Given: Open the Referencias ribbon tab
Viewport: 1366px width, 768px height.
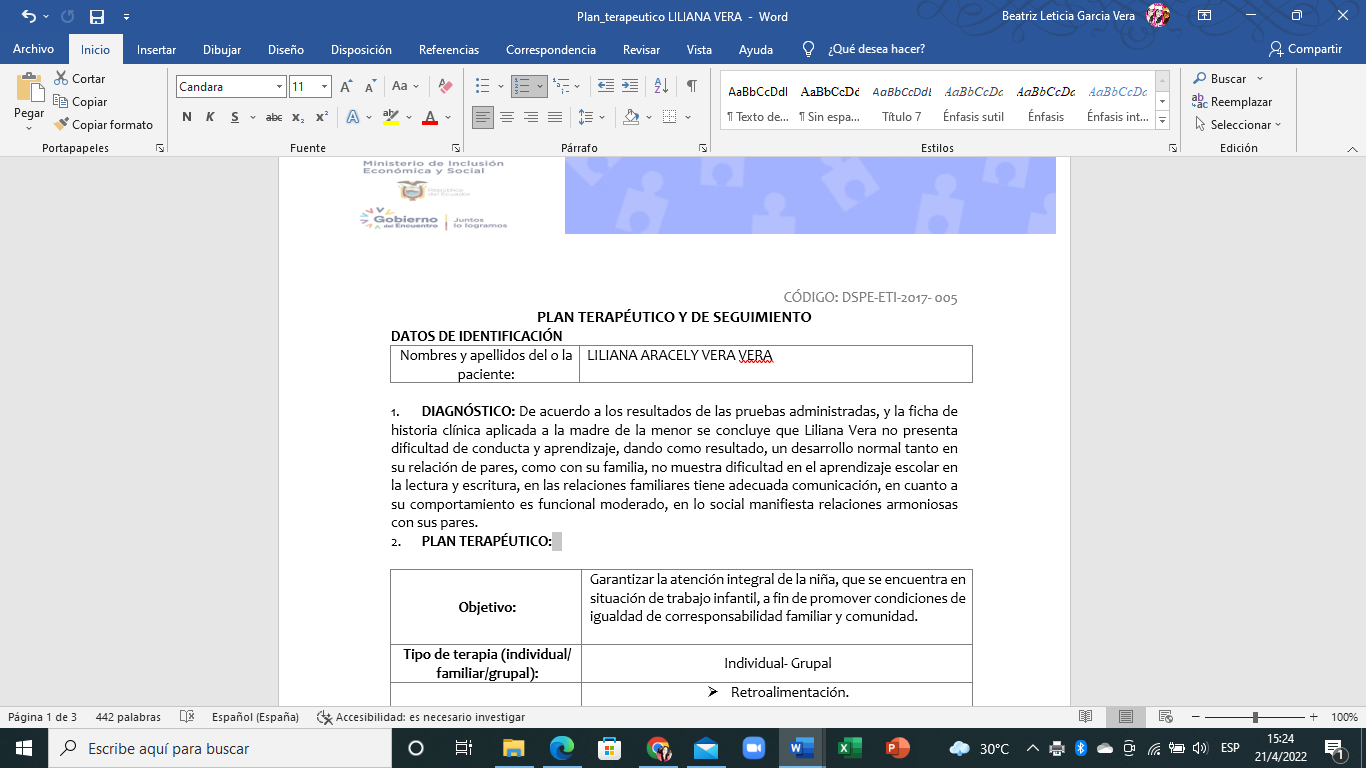Looking at the screenshot, I should click(448, 49).
